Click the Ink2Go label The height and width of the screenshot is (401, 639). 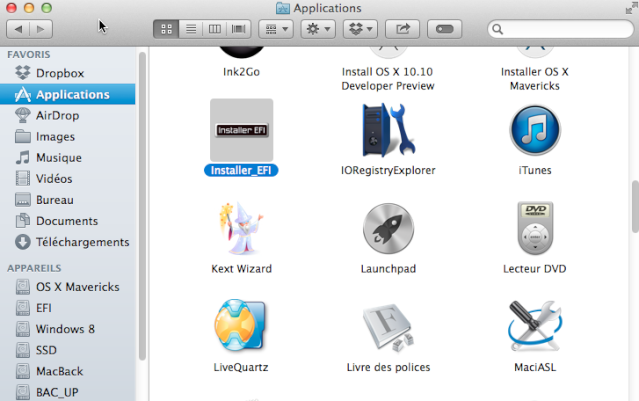point(241,72)
